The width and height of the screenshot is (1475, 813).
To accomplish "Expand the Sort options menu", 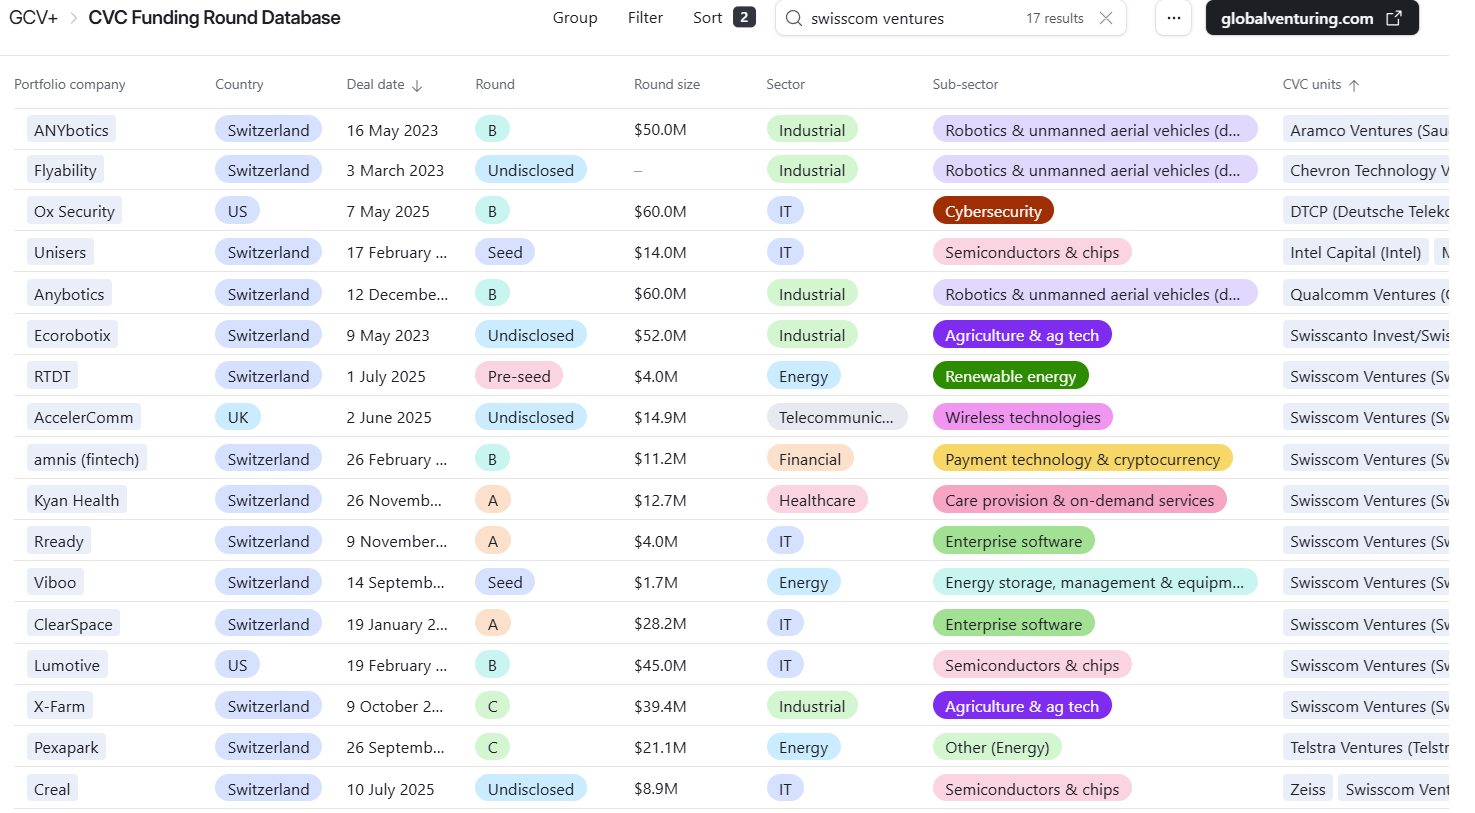I will [x=707, y=18].
